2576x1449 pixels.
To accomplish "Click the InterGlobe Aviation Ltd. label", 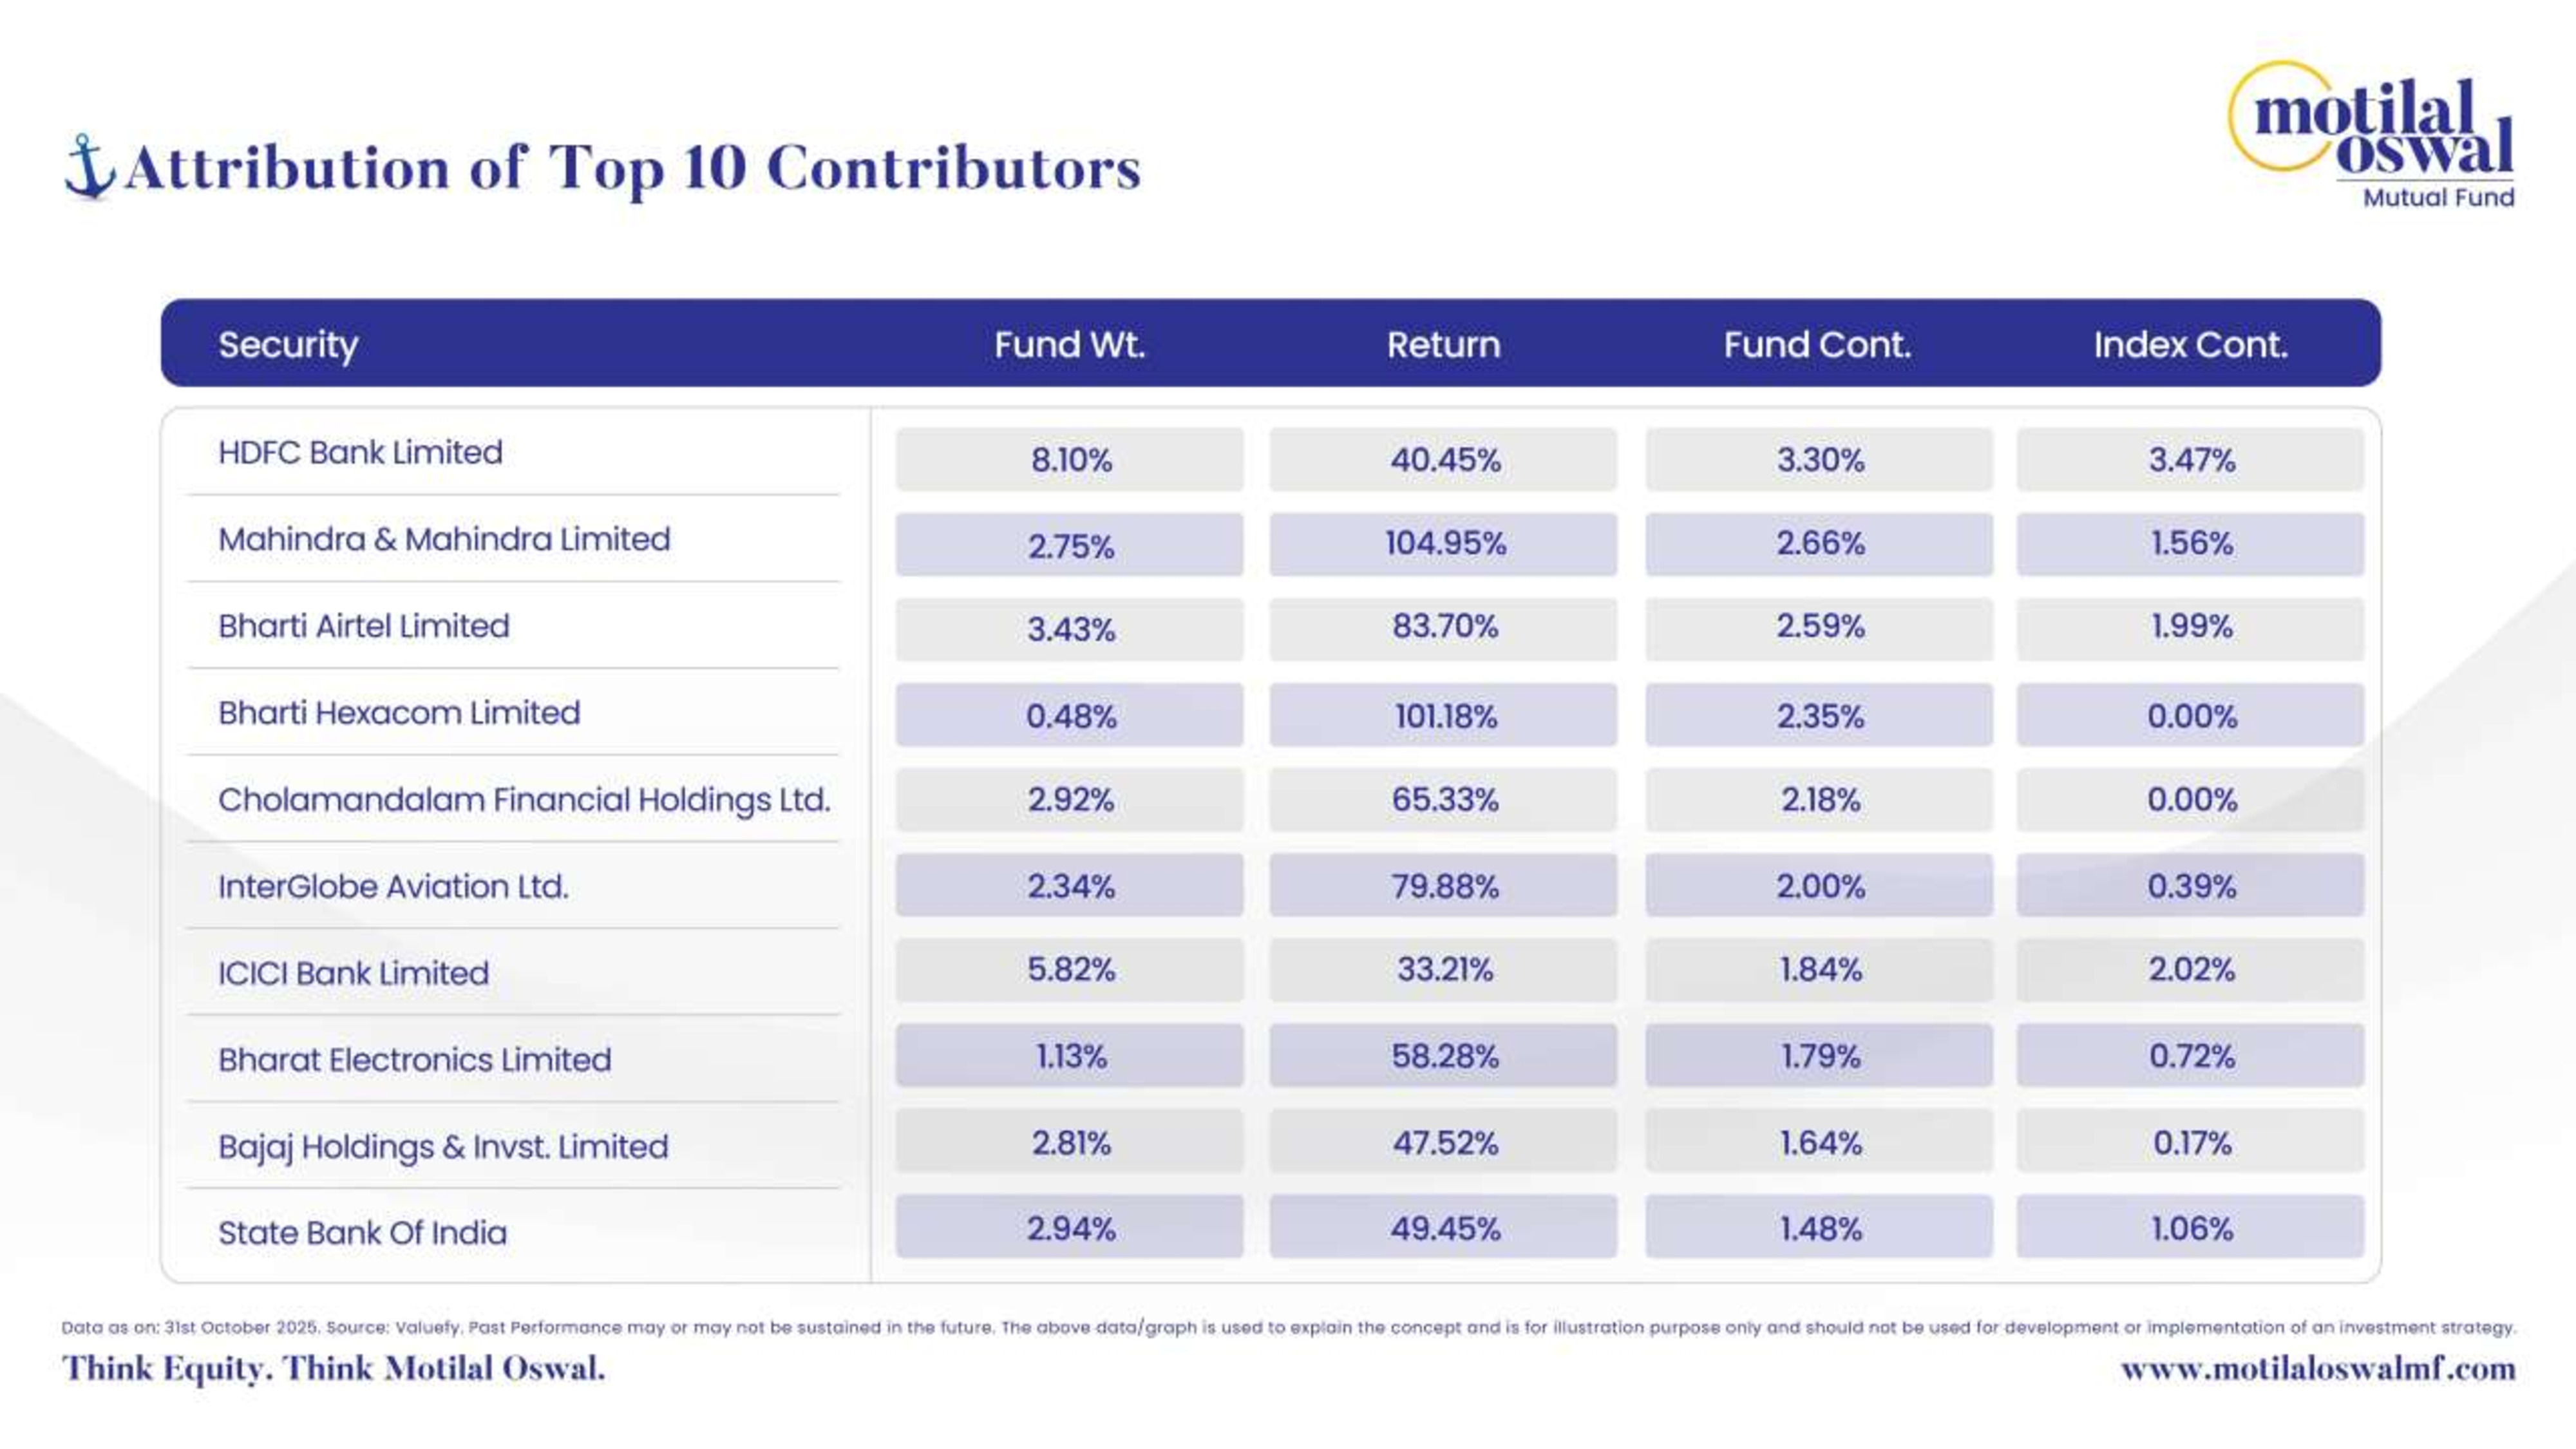I will click(393, 887).
